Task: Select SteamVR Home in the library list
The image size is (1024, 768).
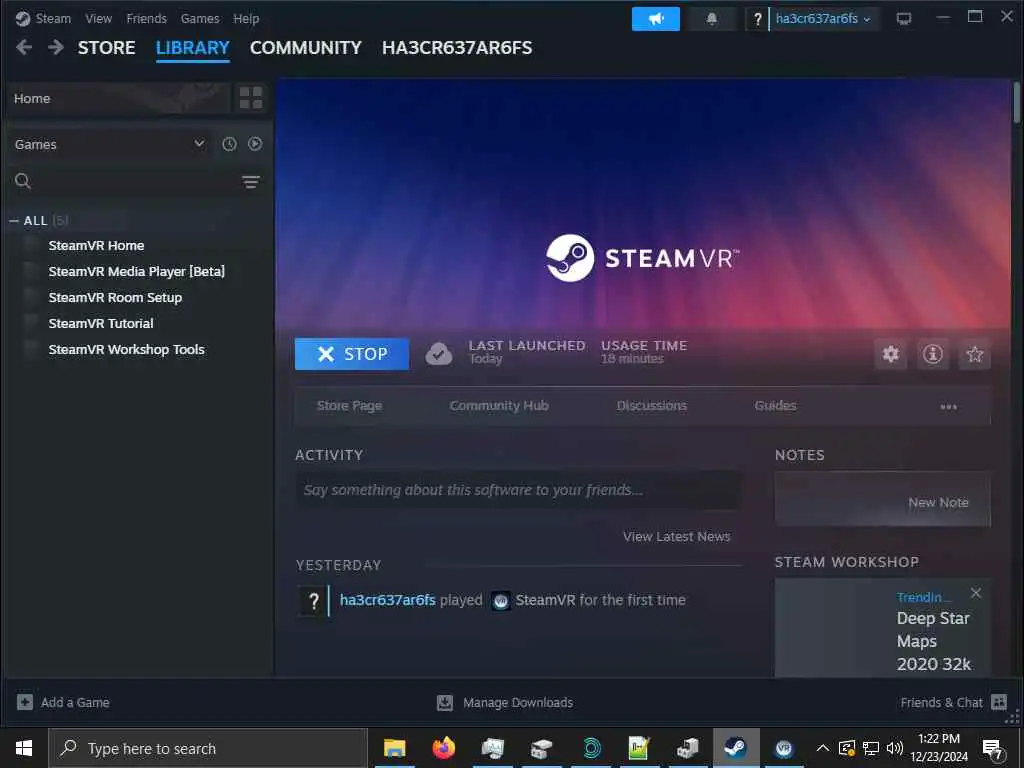Action: [x=96, y=246]
